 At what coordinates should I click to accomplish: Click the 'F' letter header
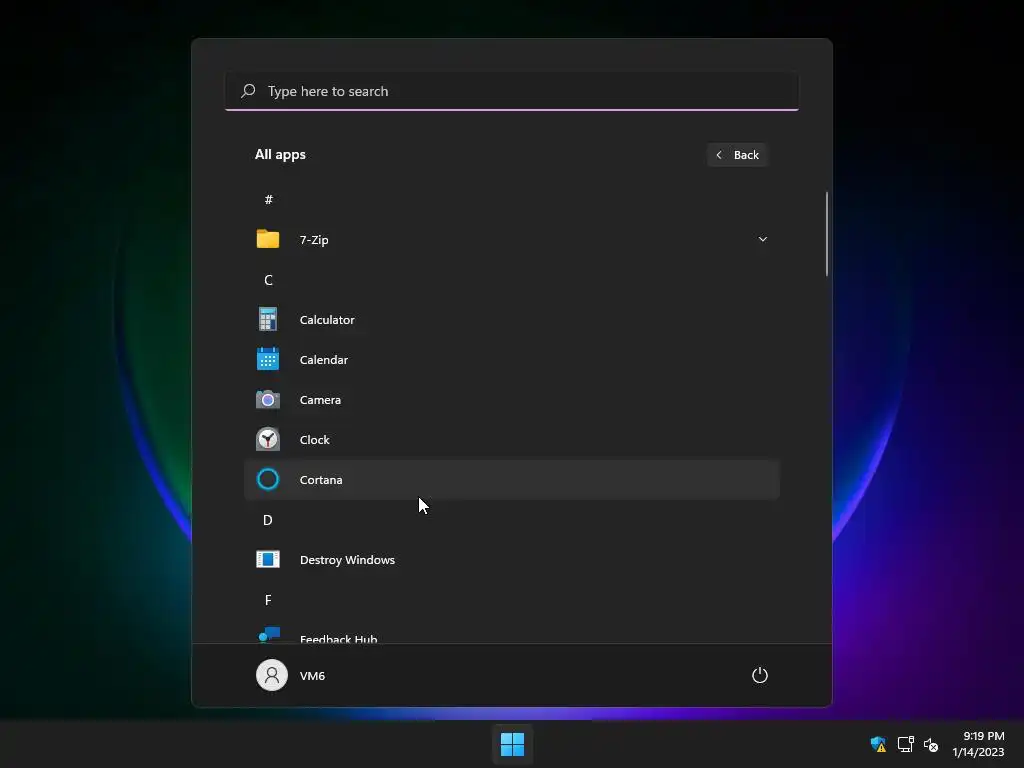click(x=268, y=600)
